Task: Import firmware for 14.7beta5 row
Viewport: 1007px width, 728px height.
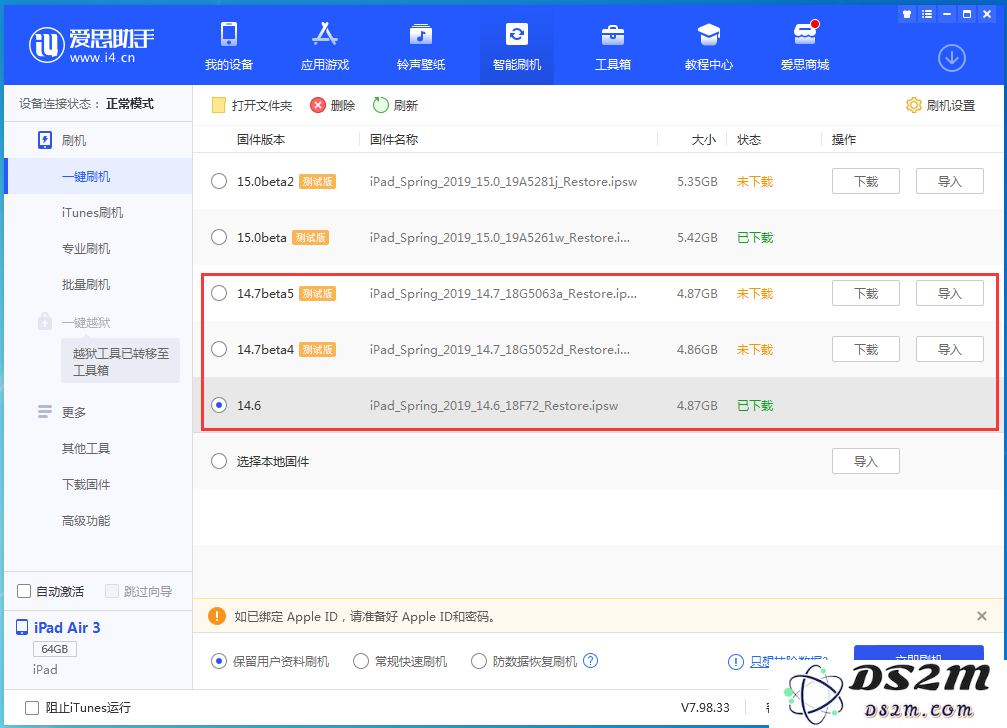Action: pos(950,293)
